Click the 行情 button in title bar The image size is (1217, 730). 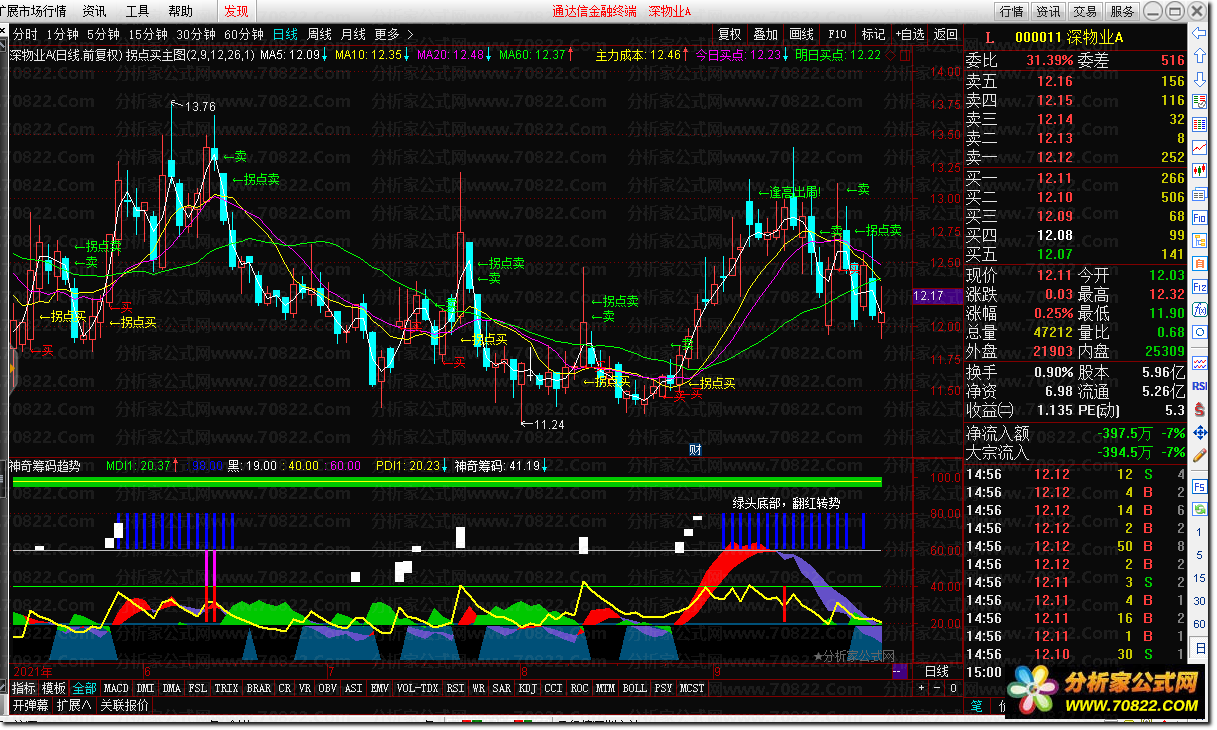pyautogui.click(x=1011, y=11)
